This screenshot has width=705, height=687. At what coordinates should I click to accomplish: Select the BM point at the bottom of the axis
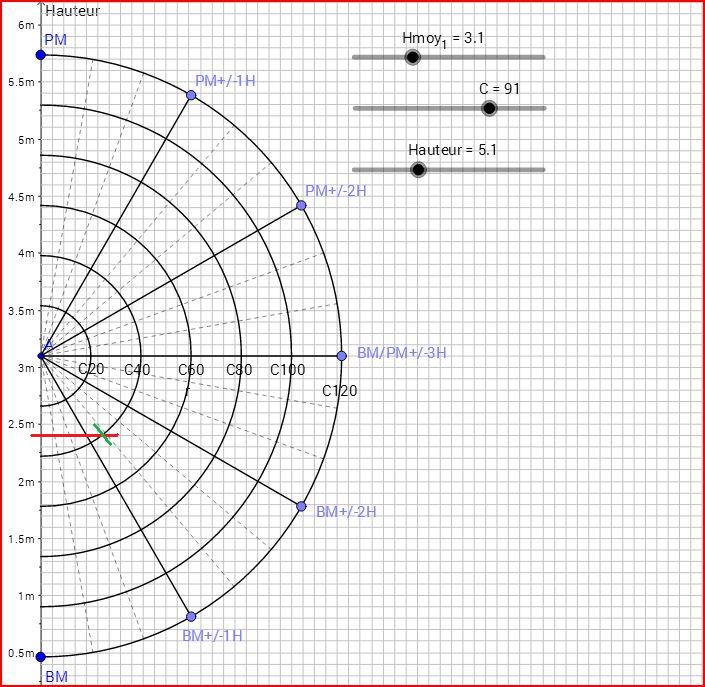pyautogui.click(x=41, y=657)
